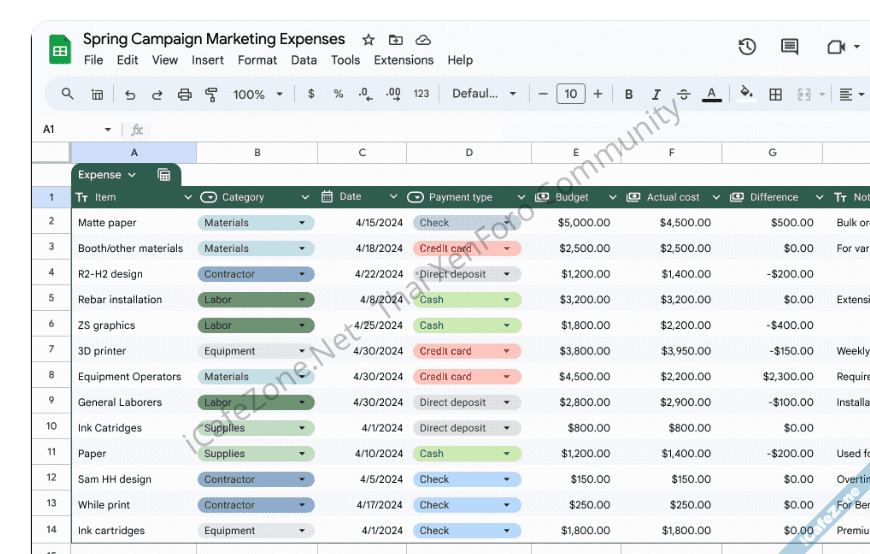Toggle bold formatting
This screenshot has height=554, width=870.
(x=629, y=94)
